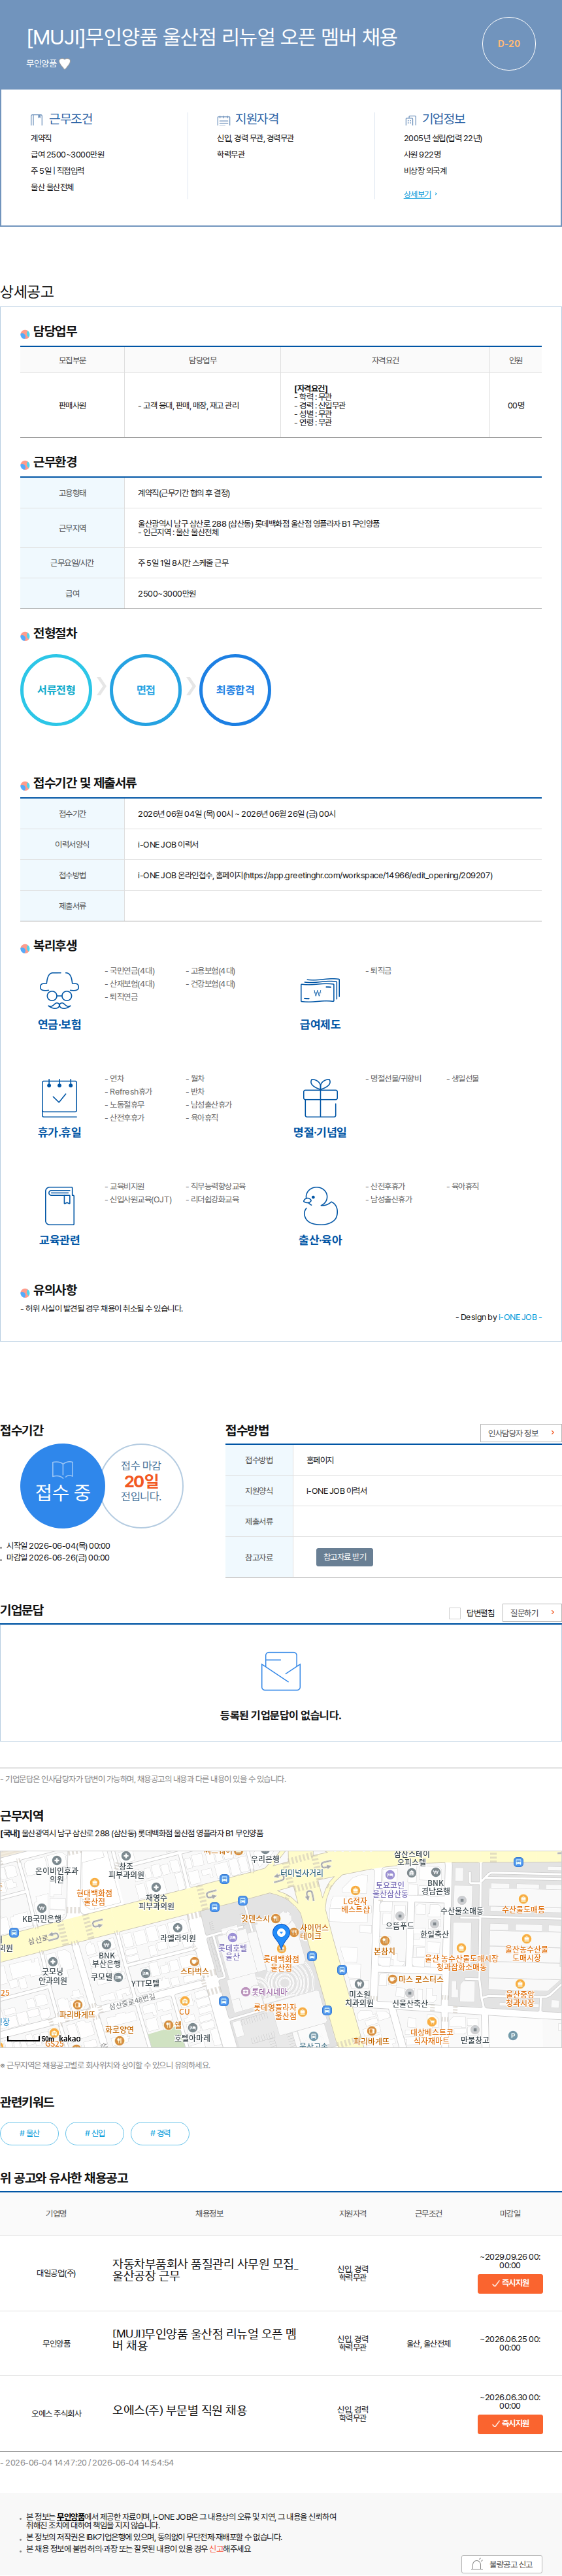Click the 현대백화점 울산점 map label
562x2576 pixels.
point(94,1898)
